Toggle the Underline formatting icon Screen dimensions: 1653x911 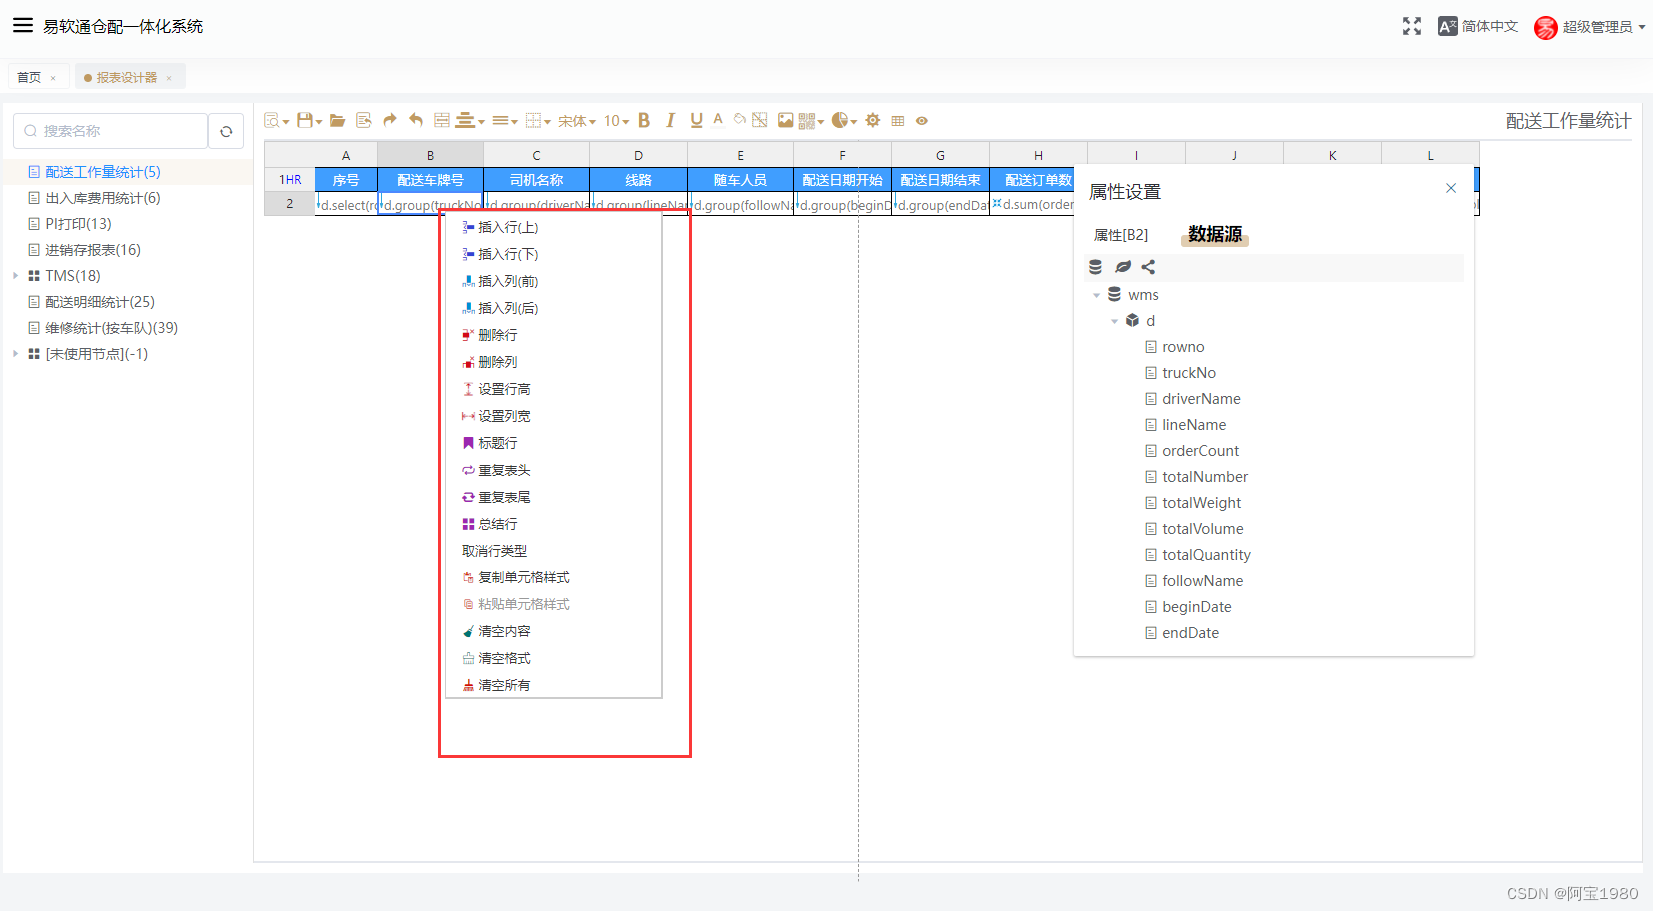pos(694,120)
